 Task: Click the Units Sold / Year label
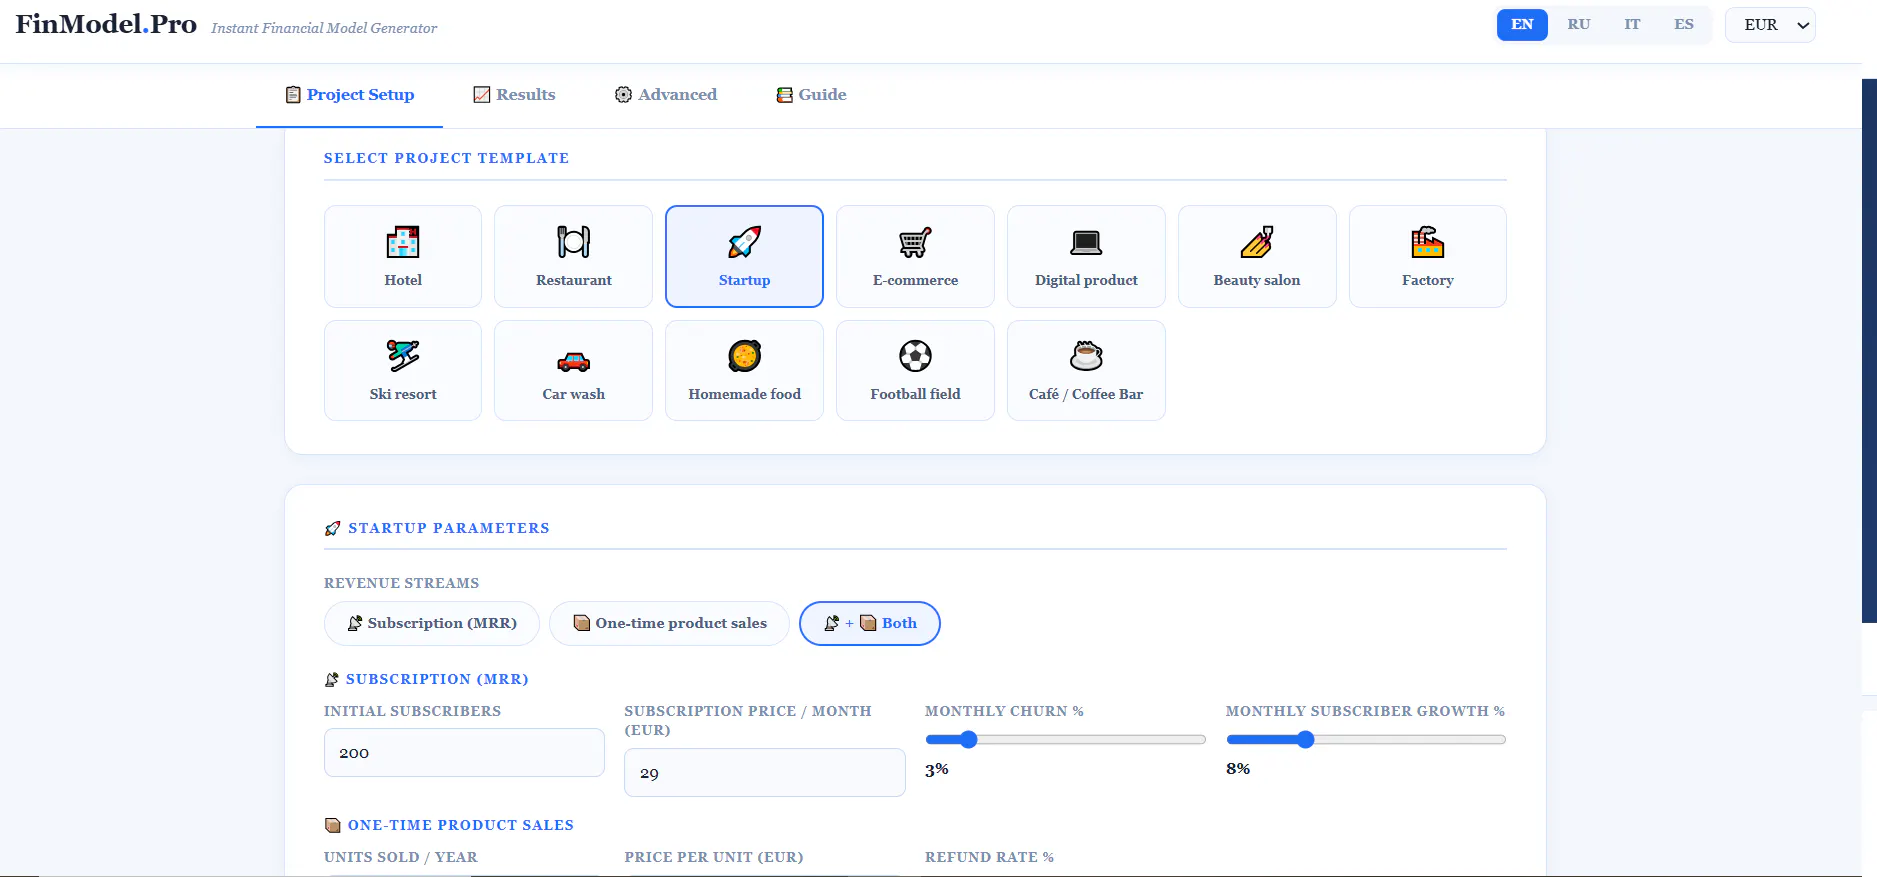click(400, 857)
